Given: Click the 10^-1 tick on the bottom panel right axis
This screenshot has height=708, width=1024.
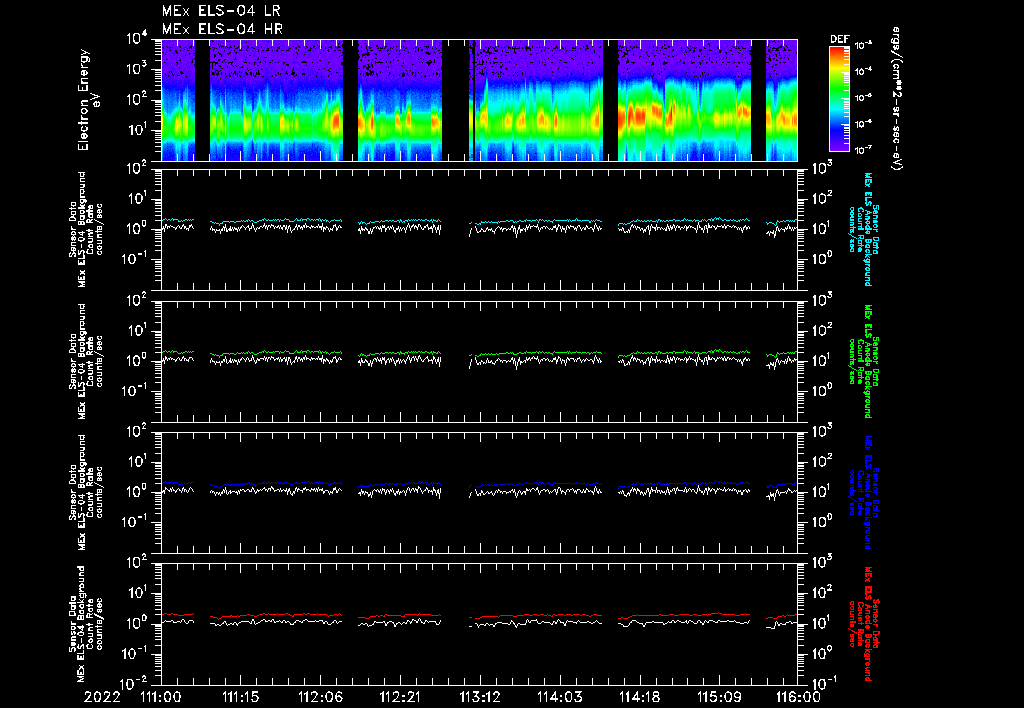Looking at the screenshot, I should pos(823,683).
